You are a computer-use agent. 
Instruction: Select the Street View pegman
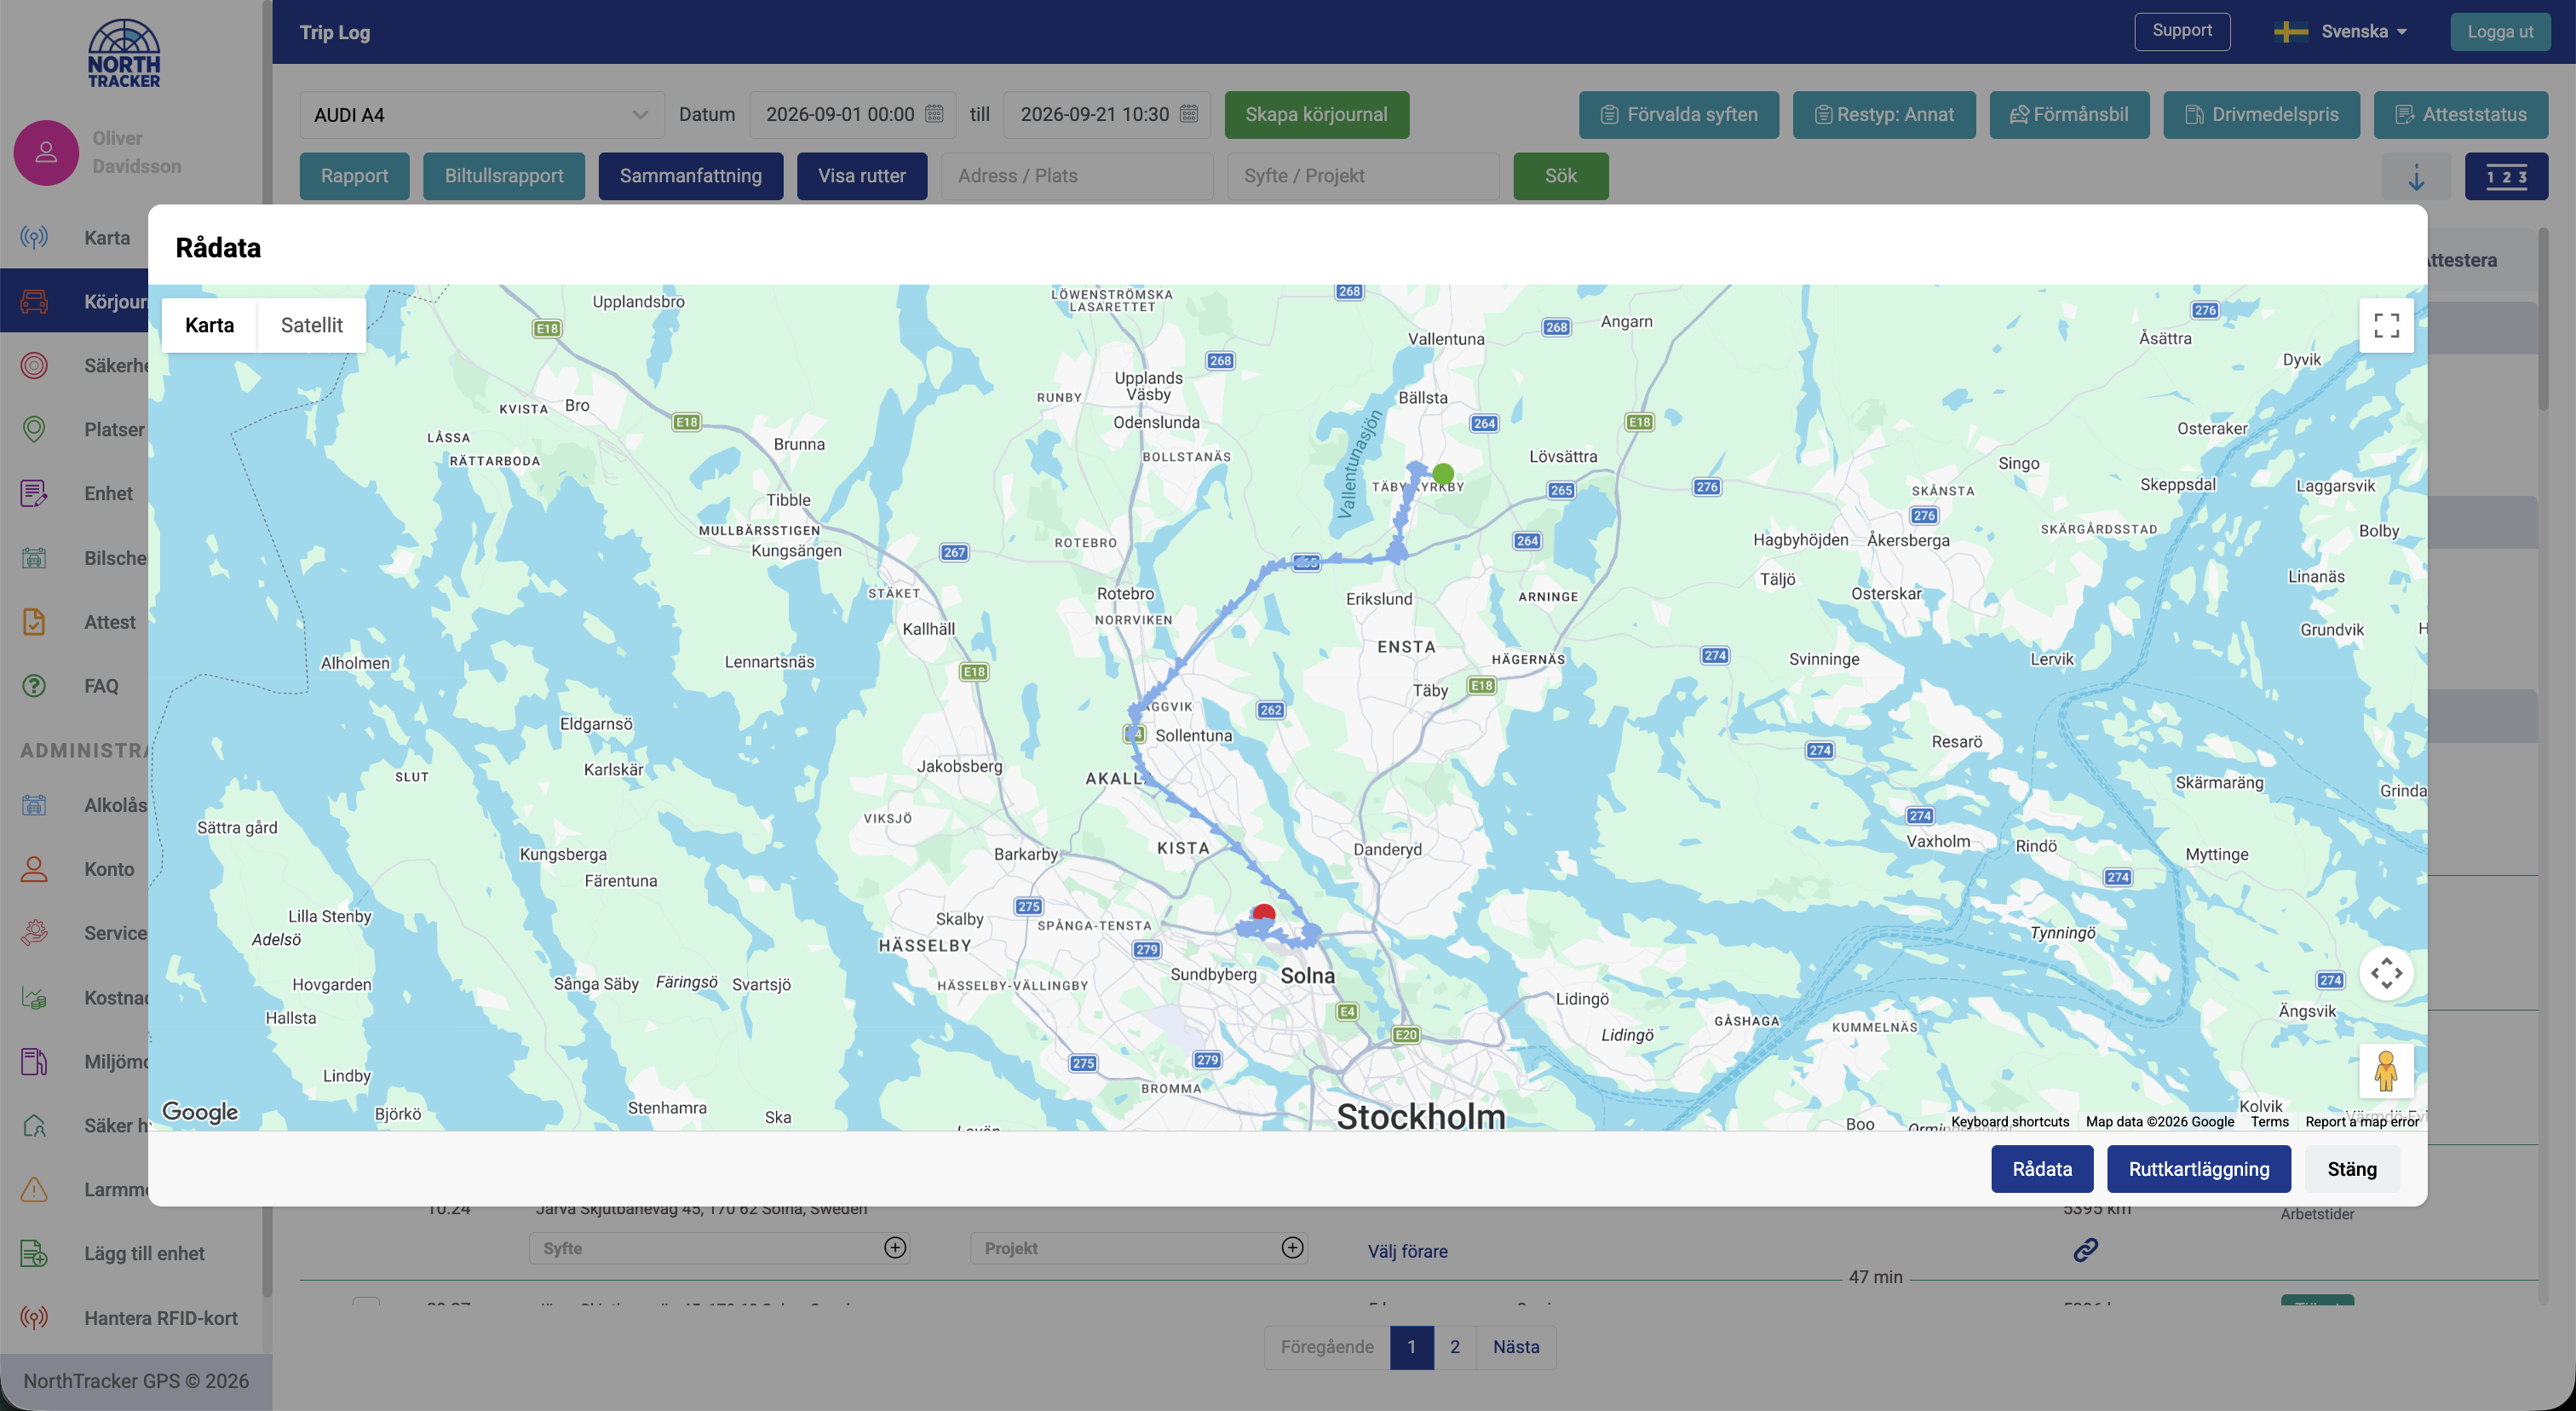click(x=2386, y=1071)
